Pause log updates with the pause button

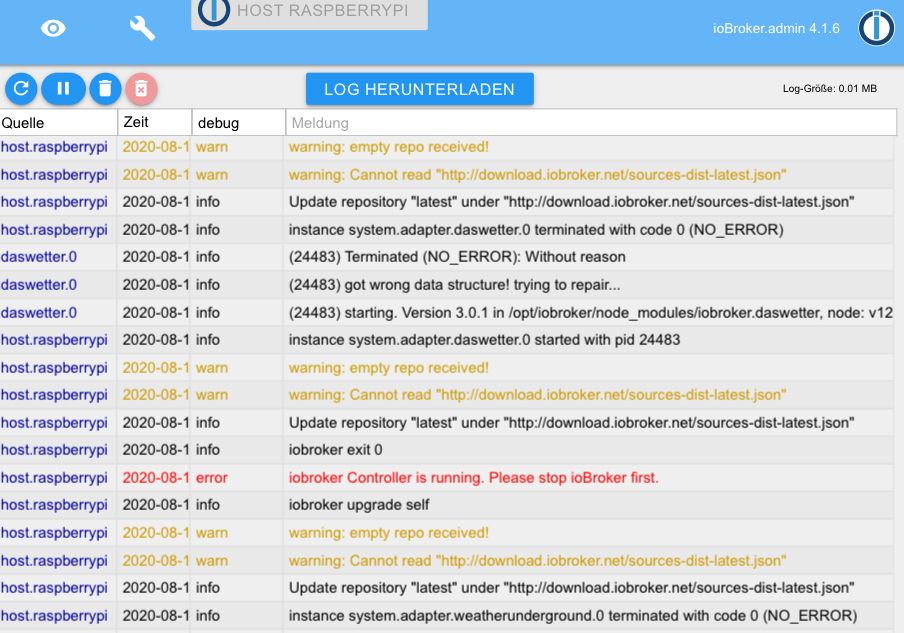pyautogui.click(x=63, y=89)
